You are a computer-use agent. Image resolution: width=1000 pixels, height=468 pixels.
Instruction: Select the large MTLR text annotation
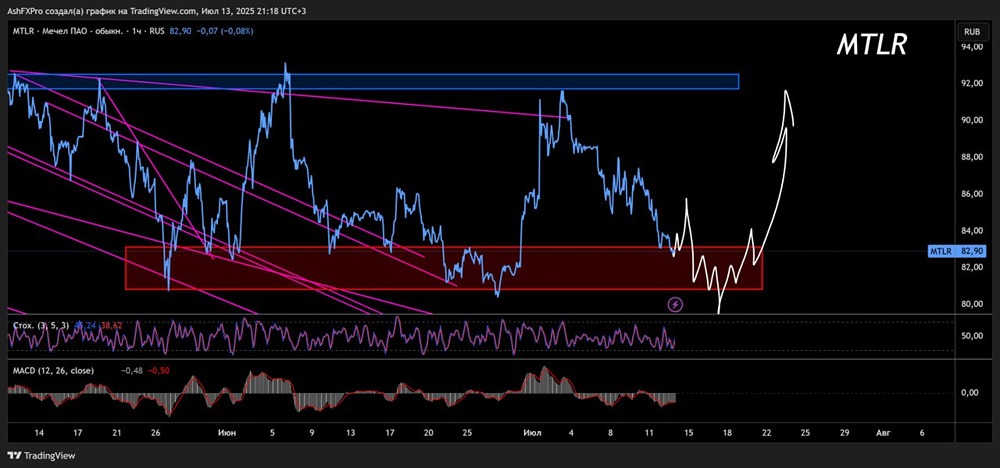[871, 45]
